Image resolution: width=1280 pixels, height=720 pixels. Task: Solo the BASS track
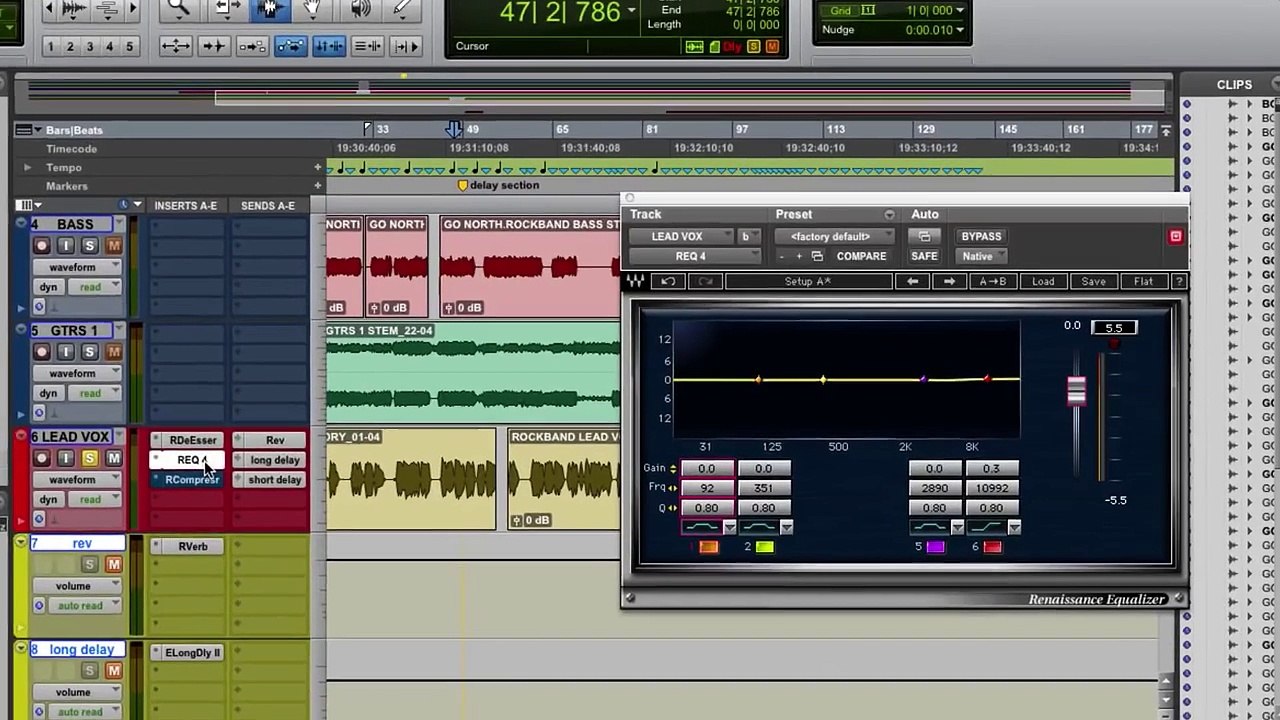coord(89,246)
